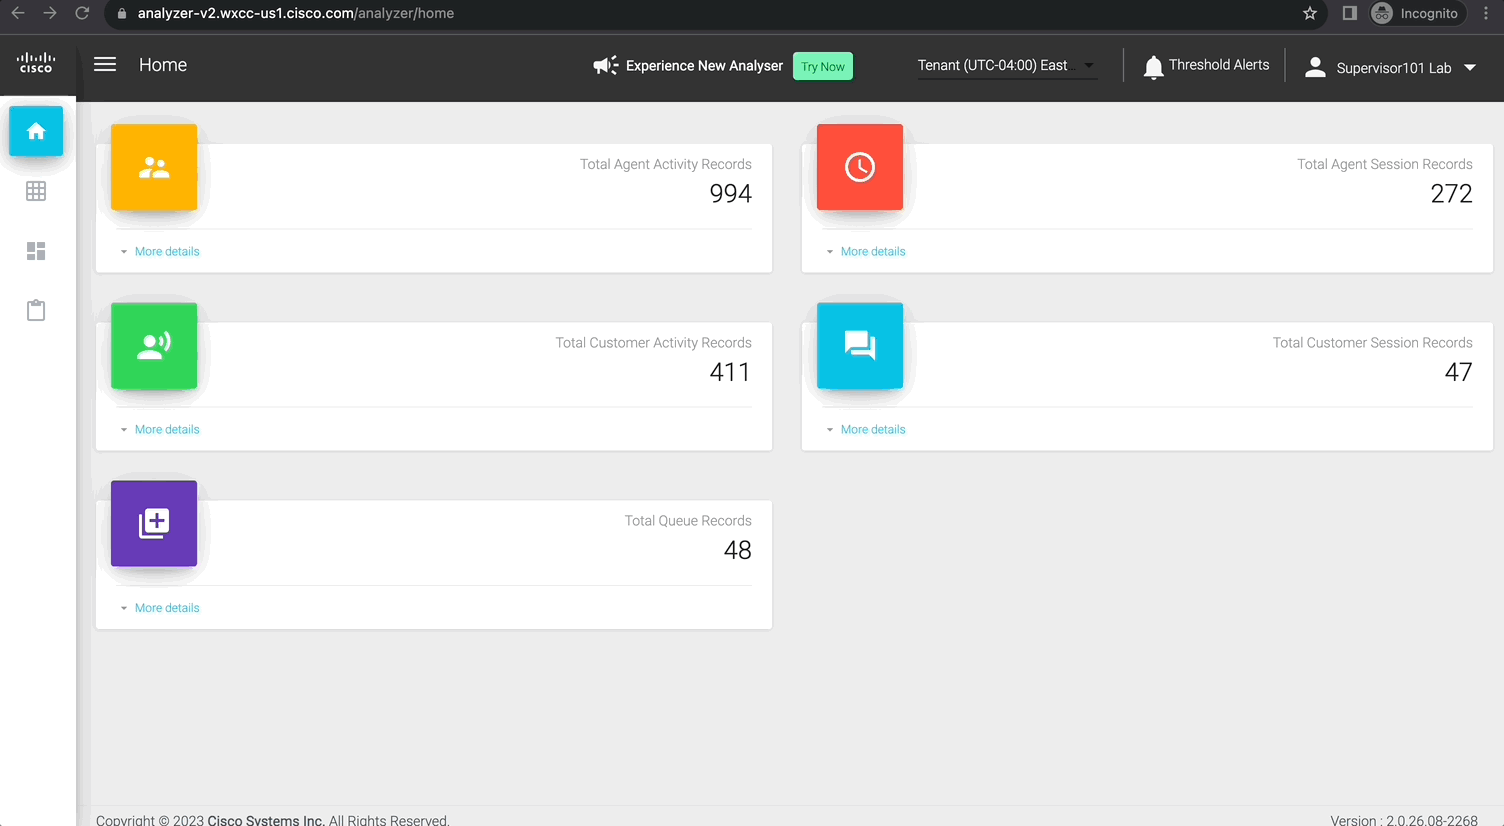Screen dimensions: 1504x826
Task: Expand More details for Customer Activity Records
Action: 166,430
